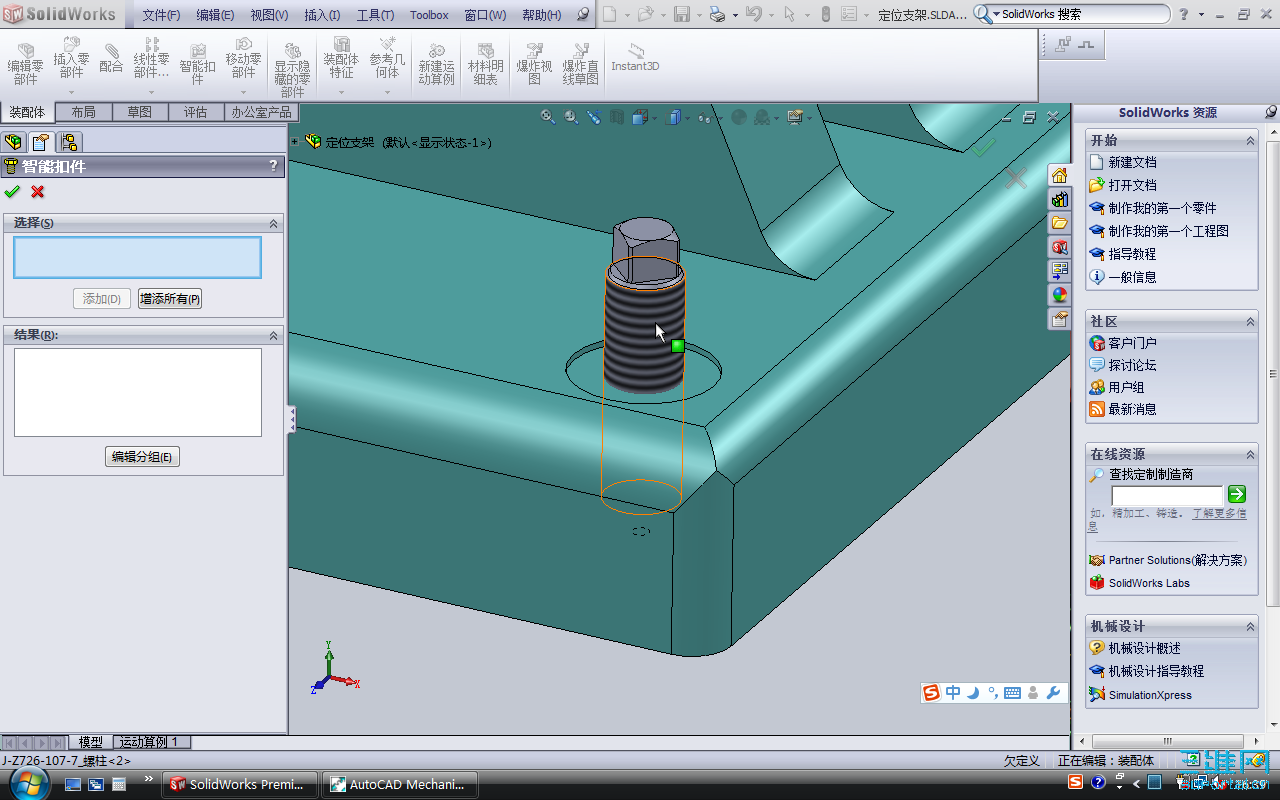Toggle Instant3D mode
The height and width of the screenshot is (800, 1280).
[635, 59]
